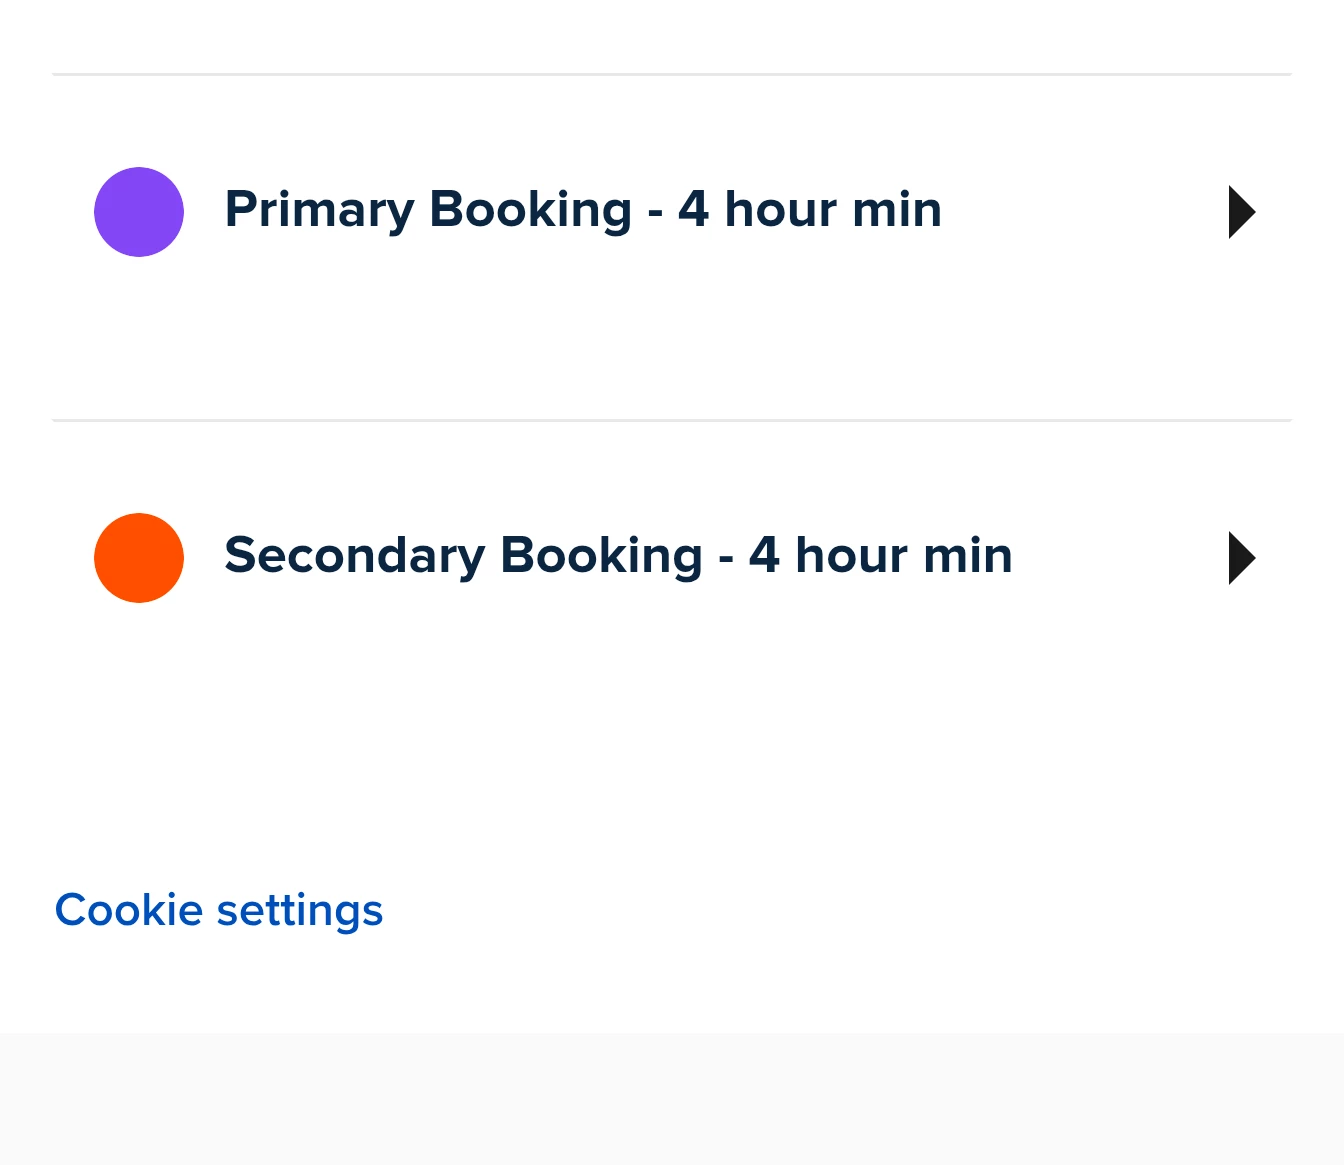
Task: Click "4 hour min" text in Primary Booking row
Action: (x=810, y=210)
